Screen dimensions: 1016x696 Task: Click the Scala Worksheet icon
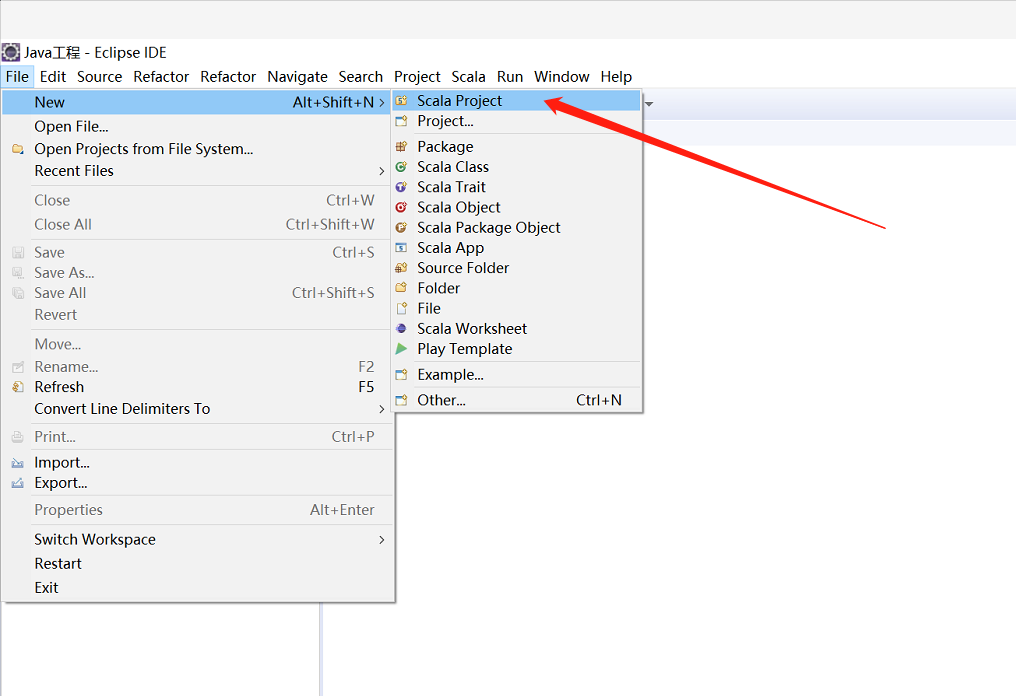[x=402, y=329]
